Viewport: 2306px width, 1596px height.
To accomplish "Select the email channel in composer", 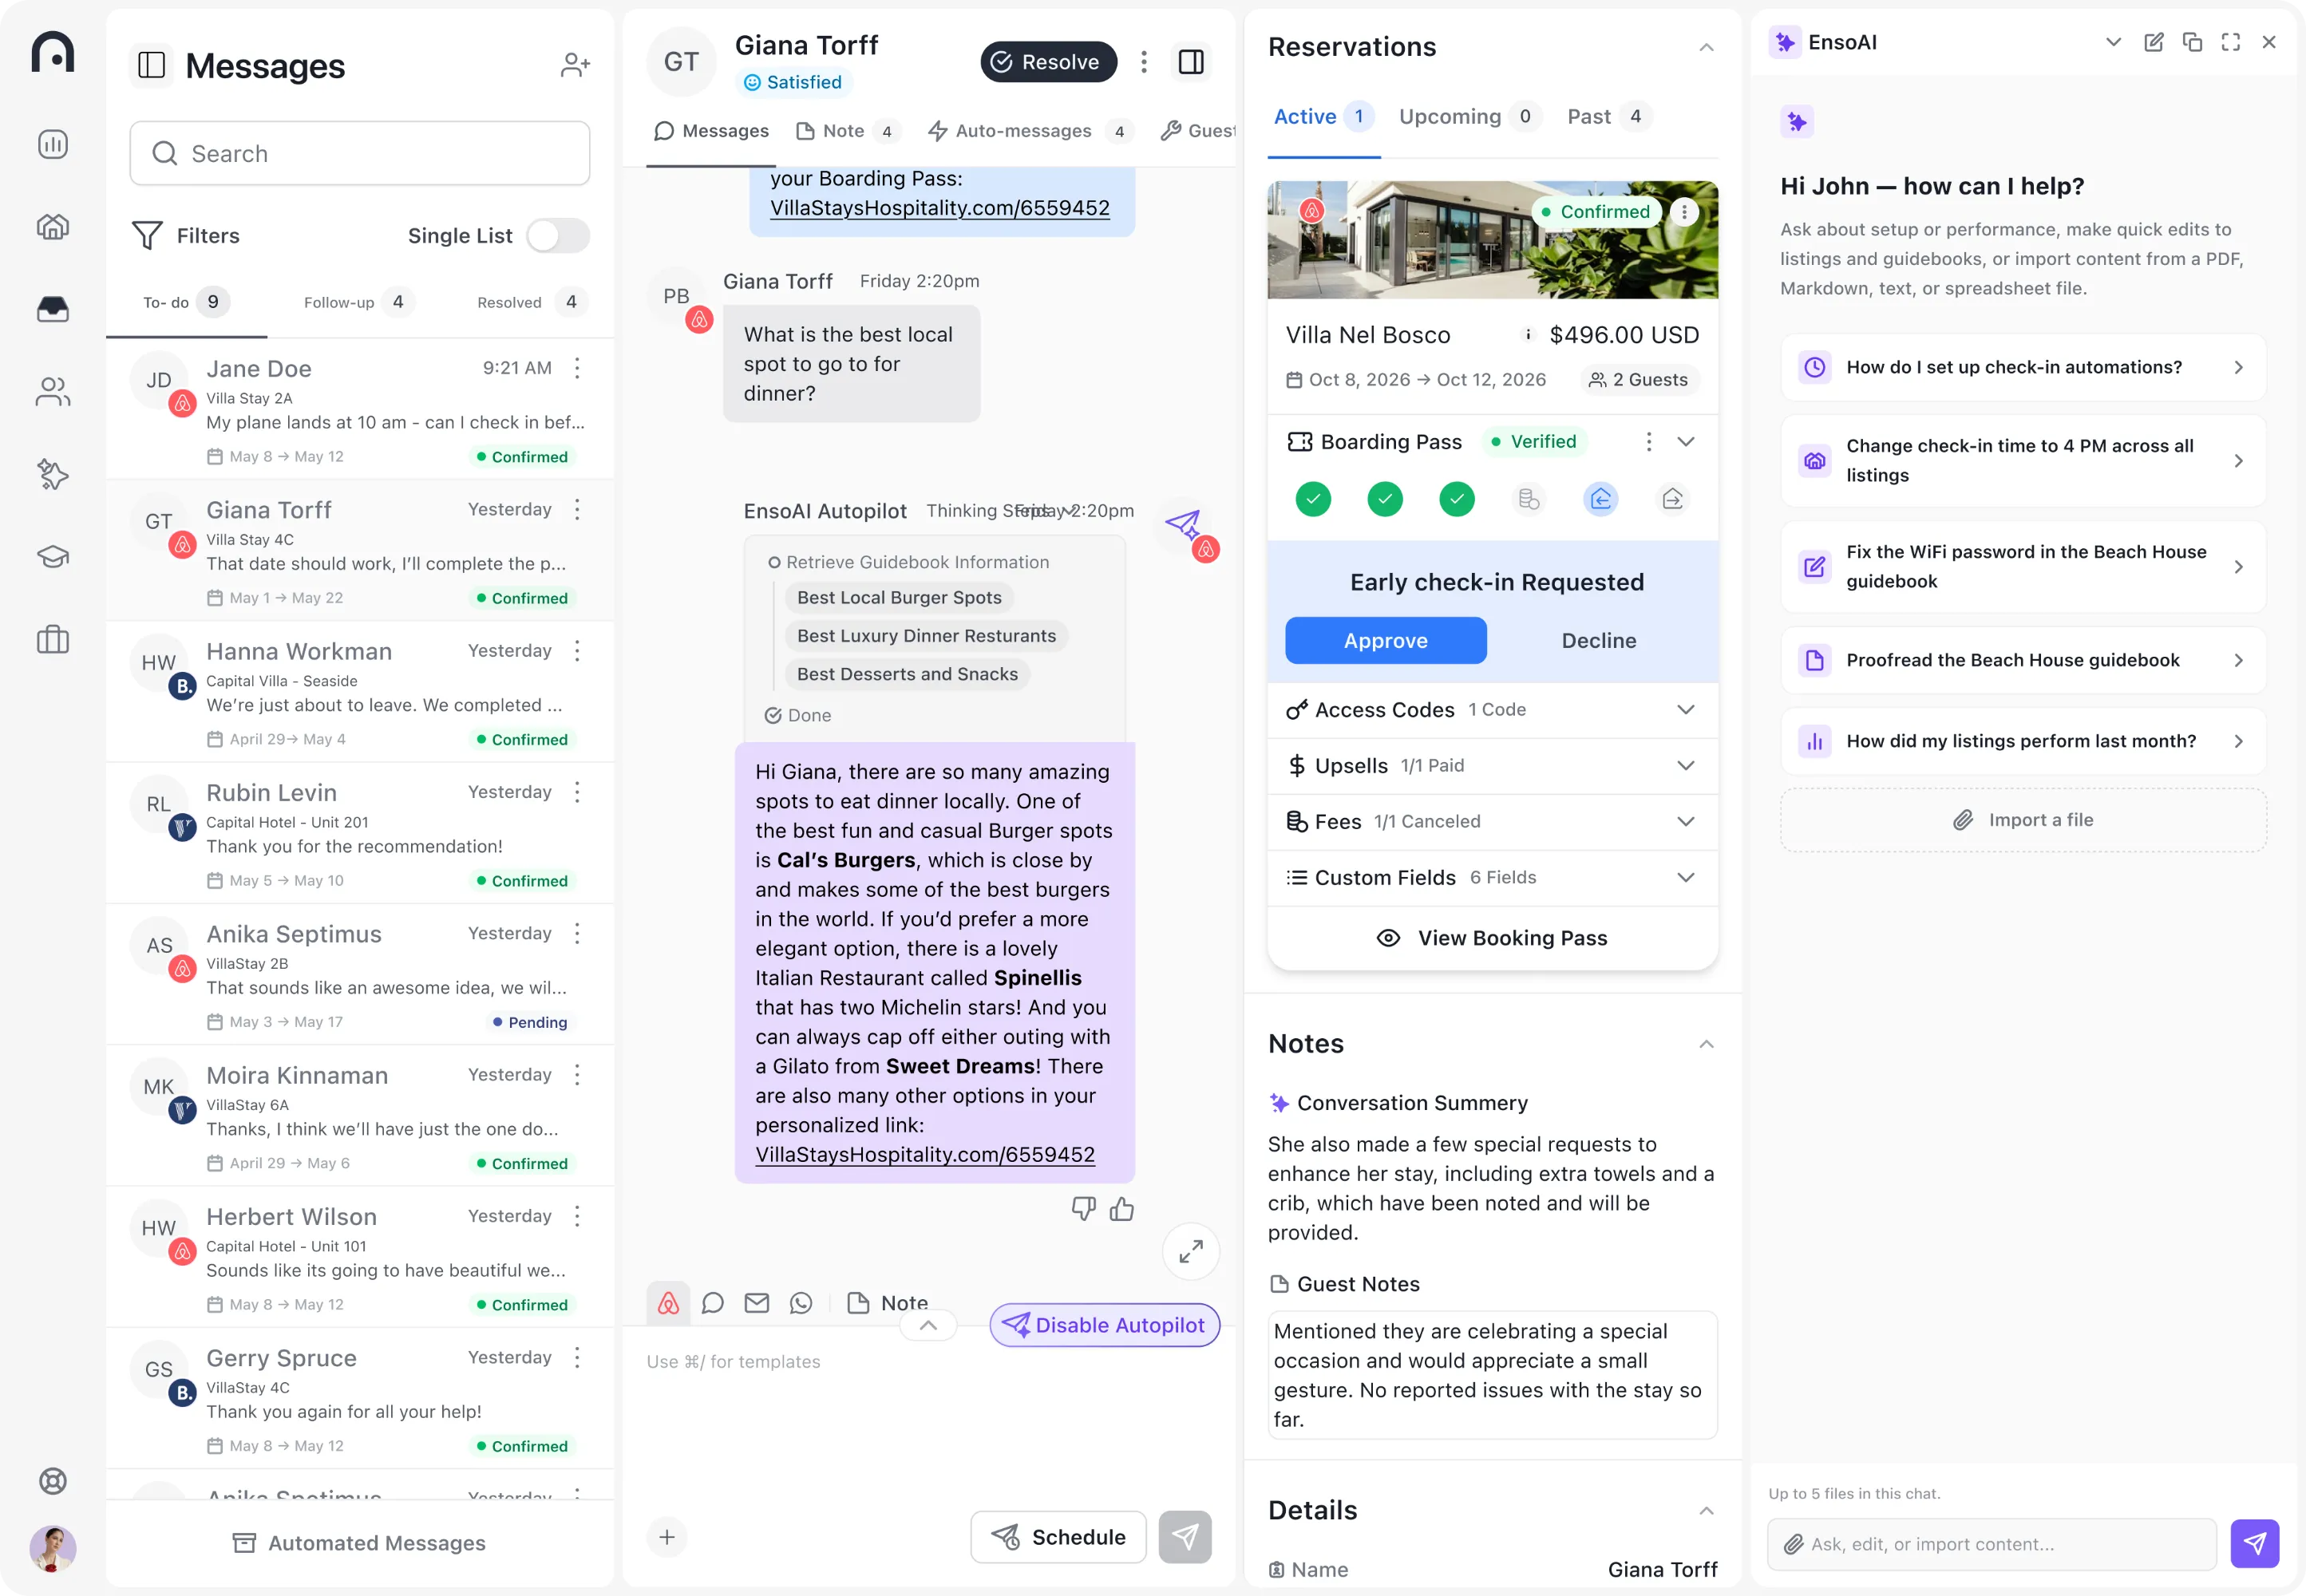I will click(757, 1303).
